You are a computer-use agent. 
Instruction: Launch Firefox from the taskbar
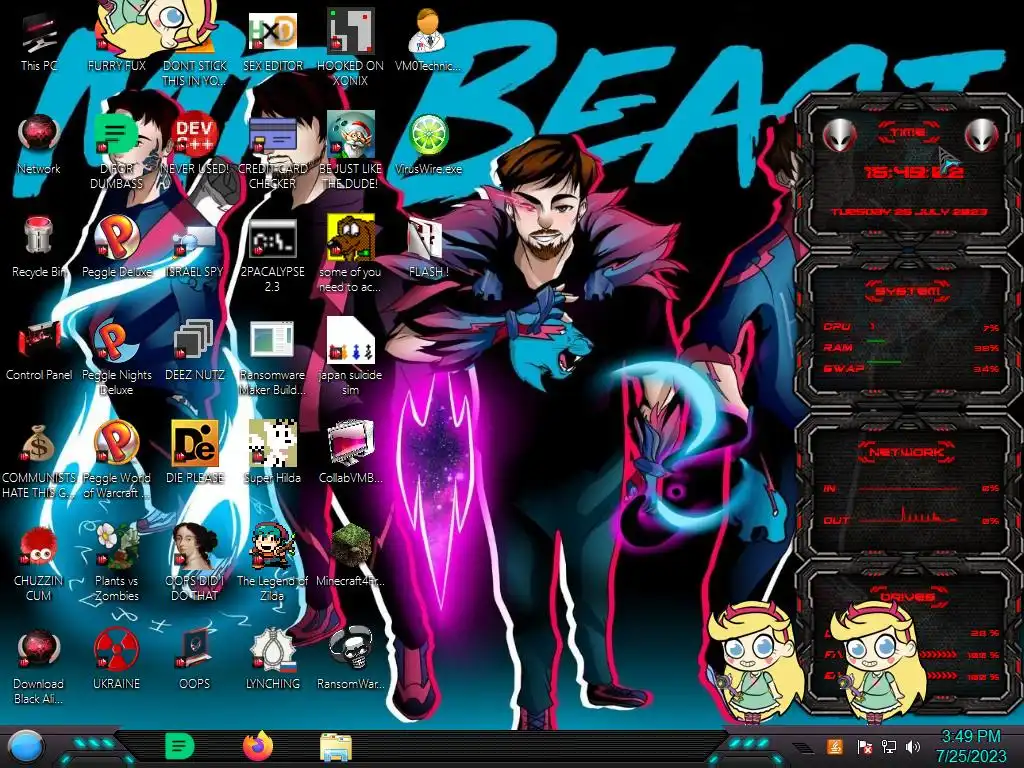point(258,746)
